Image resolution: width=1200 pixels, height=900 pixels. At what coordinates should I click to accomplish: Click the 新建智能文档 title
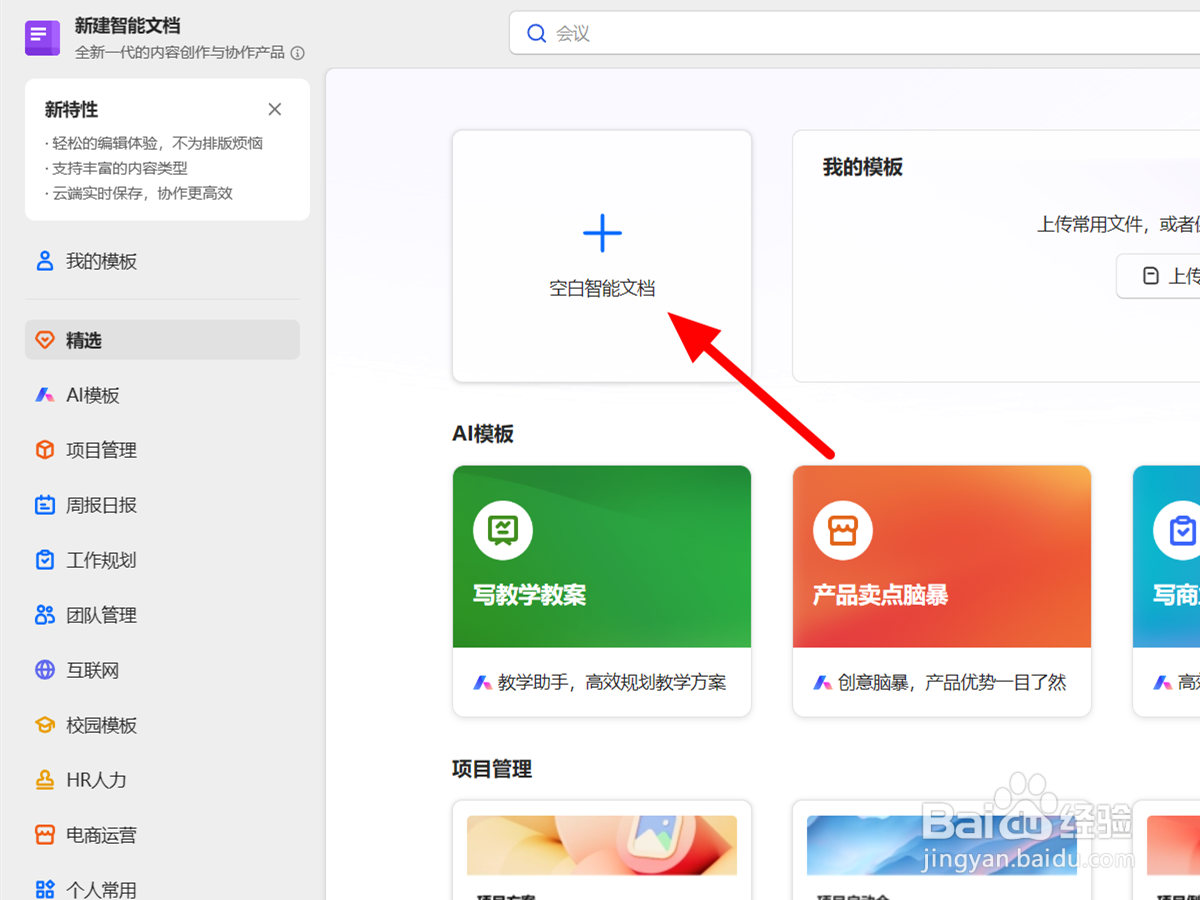[128, 26]
